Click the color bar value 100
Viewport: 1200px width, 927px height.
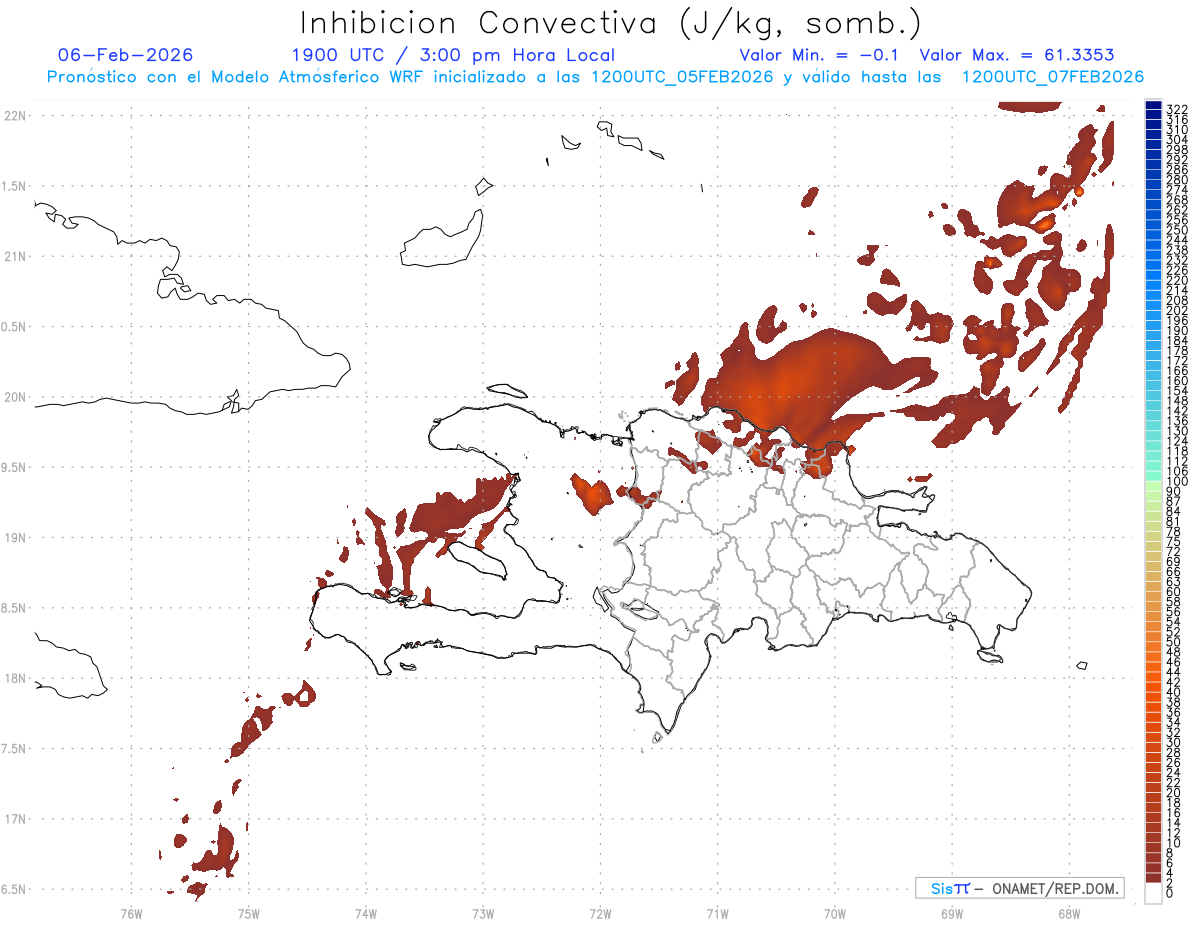coord(1177,481)
